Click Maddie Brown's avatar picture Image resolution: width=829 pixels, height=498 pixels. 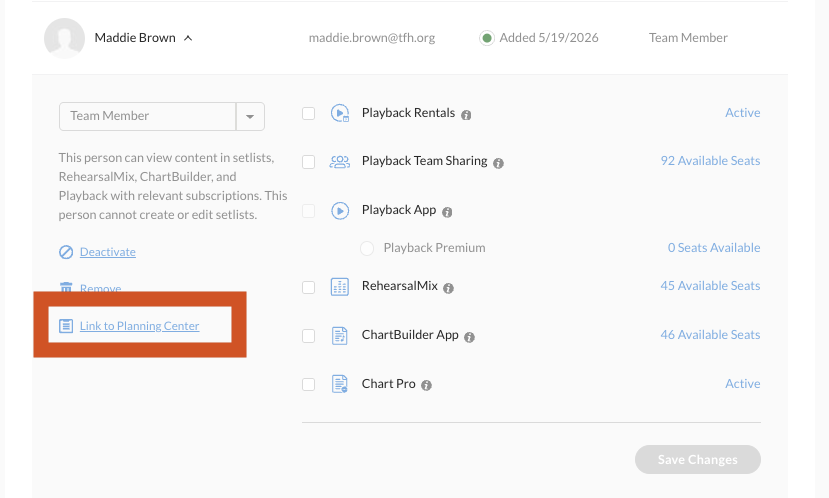tap(65, 38)
